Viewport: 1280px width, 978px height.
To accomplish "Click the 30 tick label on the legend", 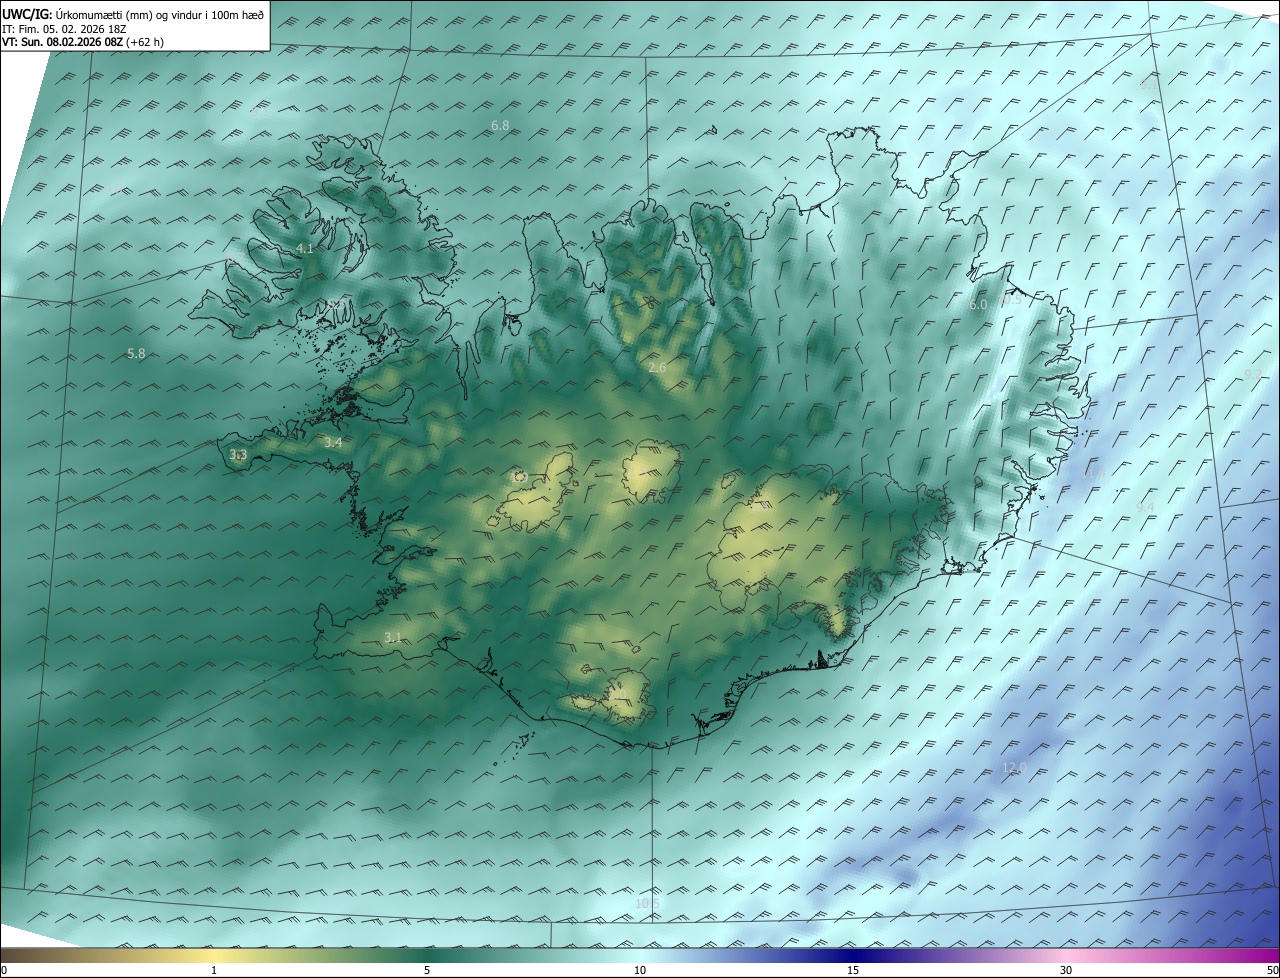I will click(x=1066, y=970).
